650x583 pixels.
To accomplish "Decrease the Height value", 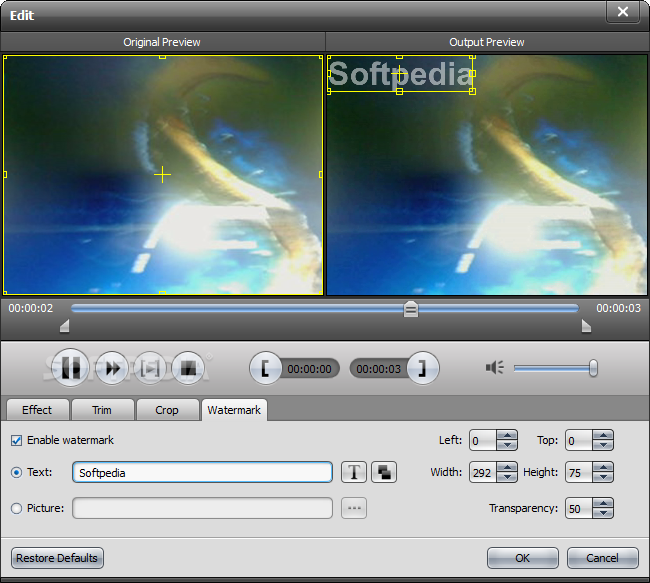I will (x=603, y=477).
